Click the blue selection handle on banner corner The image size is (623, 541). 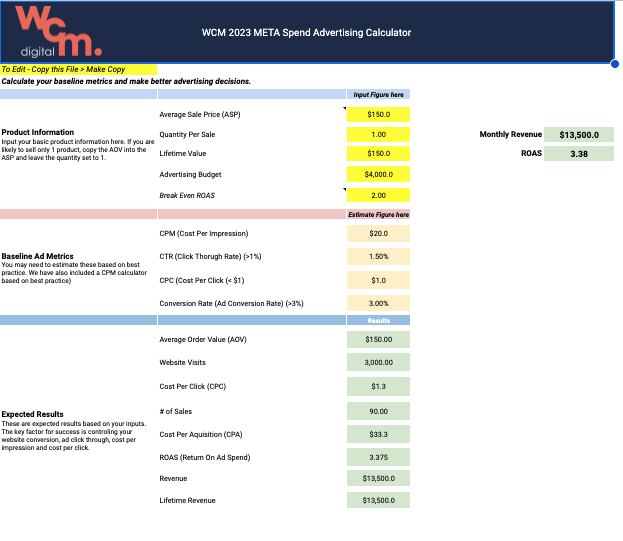614,63
